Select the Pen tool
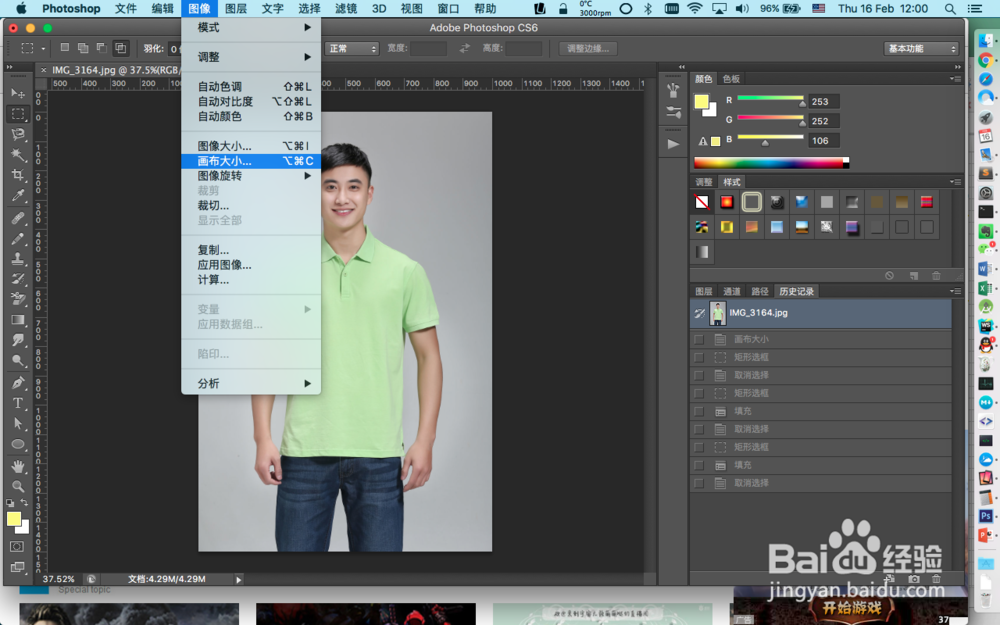Viewport: 1000px width, 625px height. pos(18,383)
